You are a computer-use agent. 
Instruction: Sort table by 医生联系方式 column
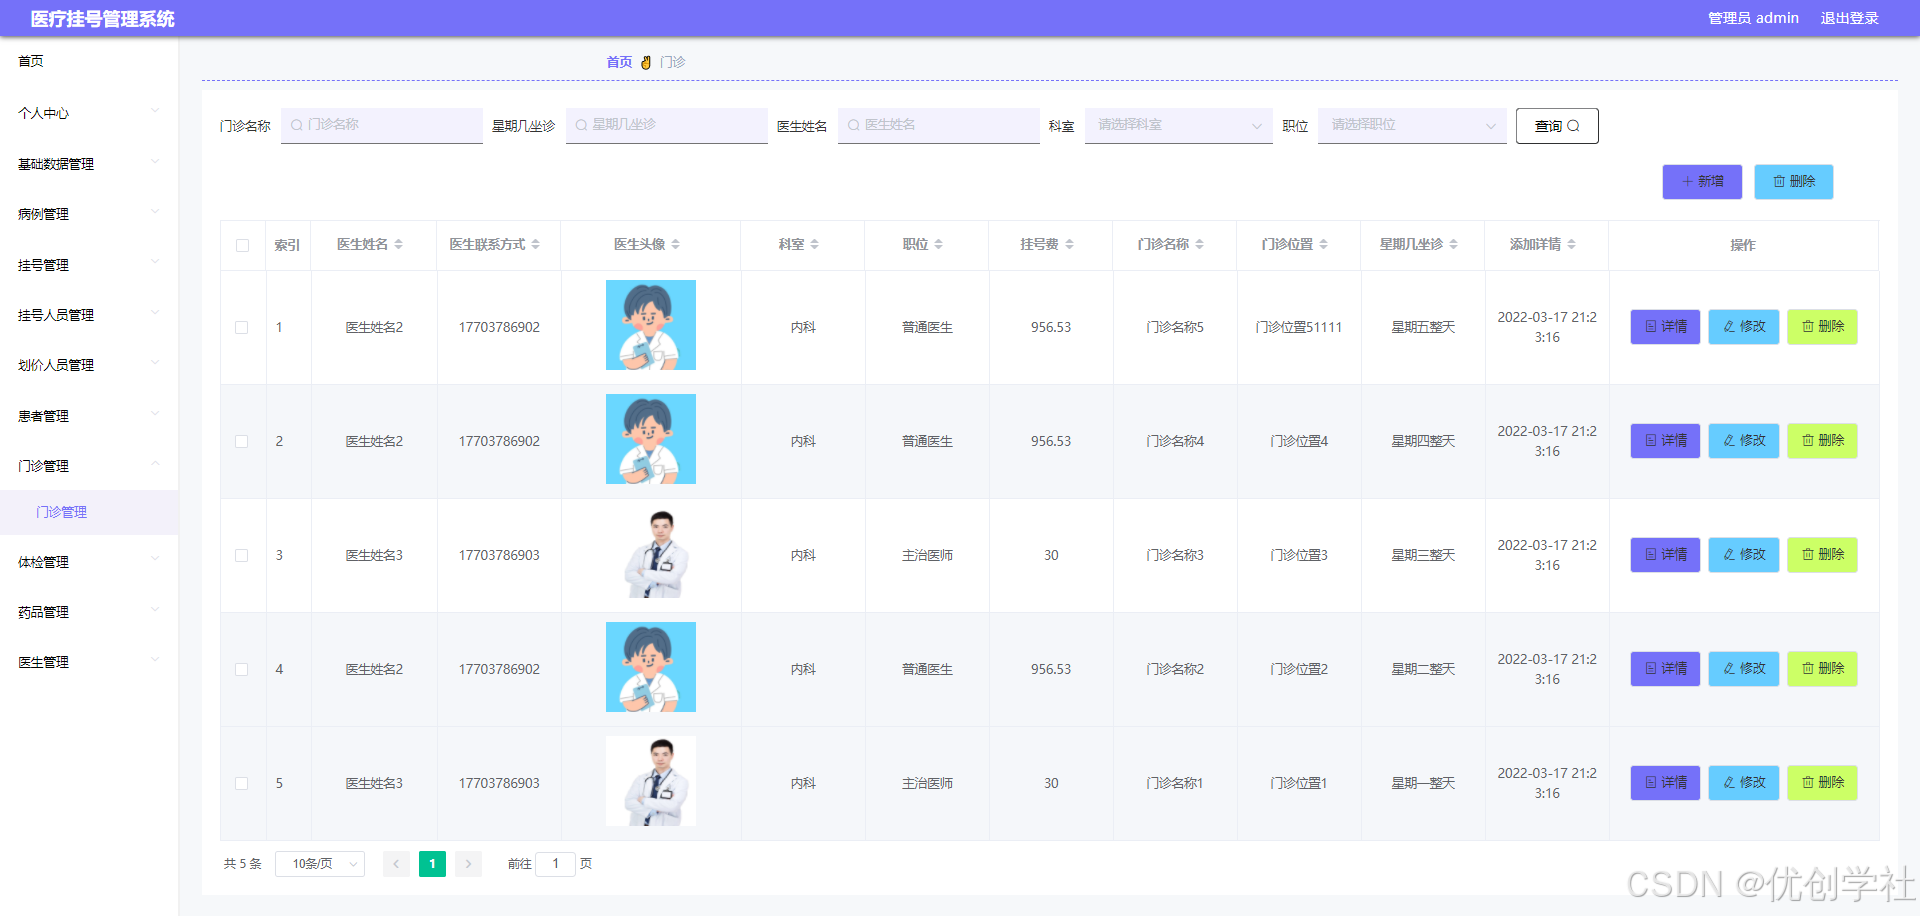pyautogui.click(x=535, y=244)
